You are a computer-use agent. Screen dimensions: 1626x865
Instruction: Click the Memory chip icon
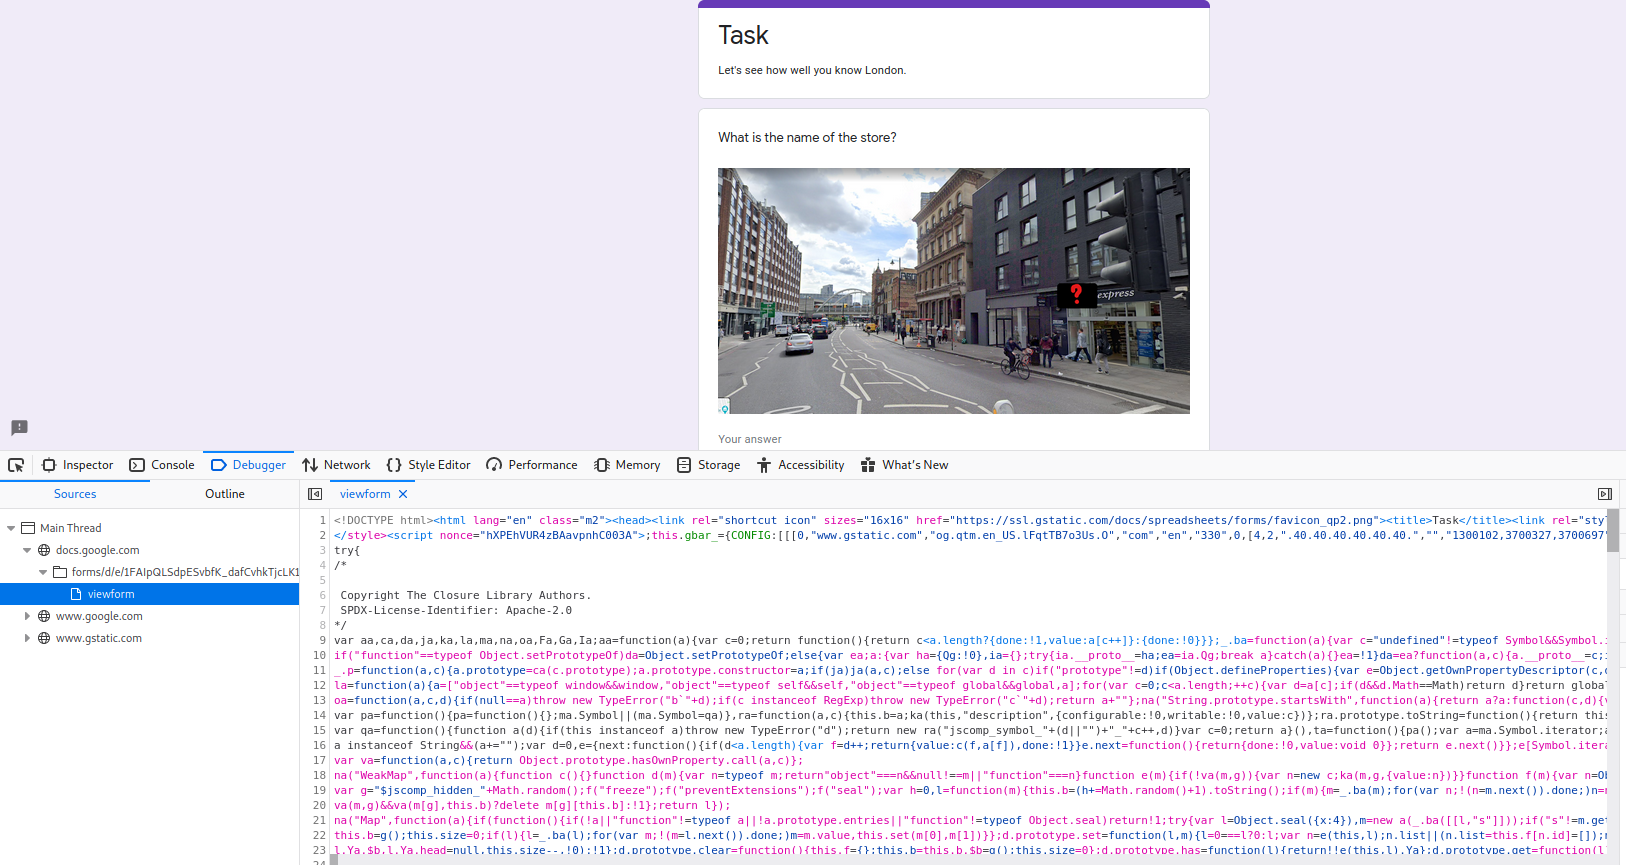pos(602,465)
